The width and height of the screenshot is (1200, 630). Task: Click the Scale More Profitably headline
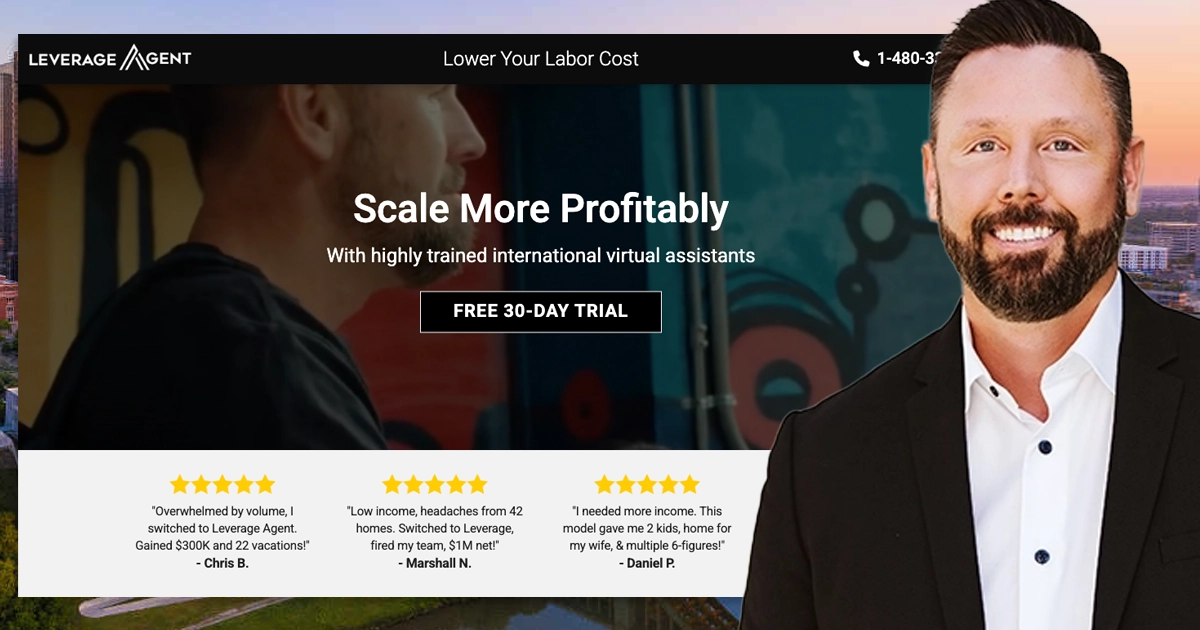click(x=540, y=209)
